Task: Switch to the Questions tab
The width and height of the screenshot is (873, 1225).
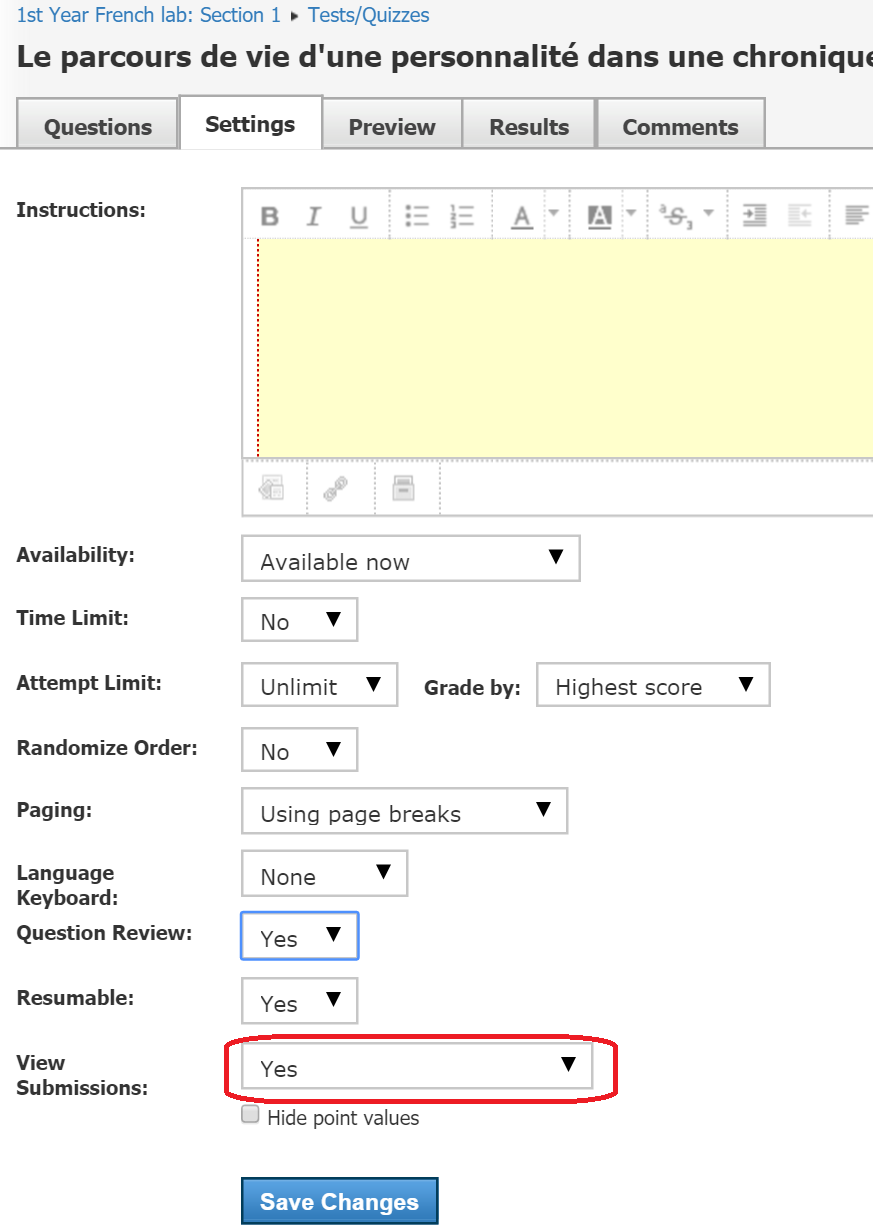Action: (x=98, y=127)
